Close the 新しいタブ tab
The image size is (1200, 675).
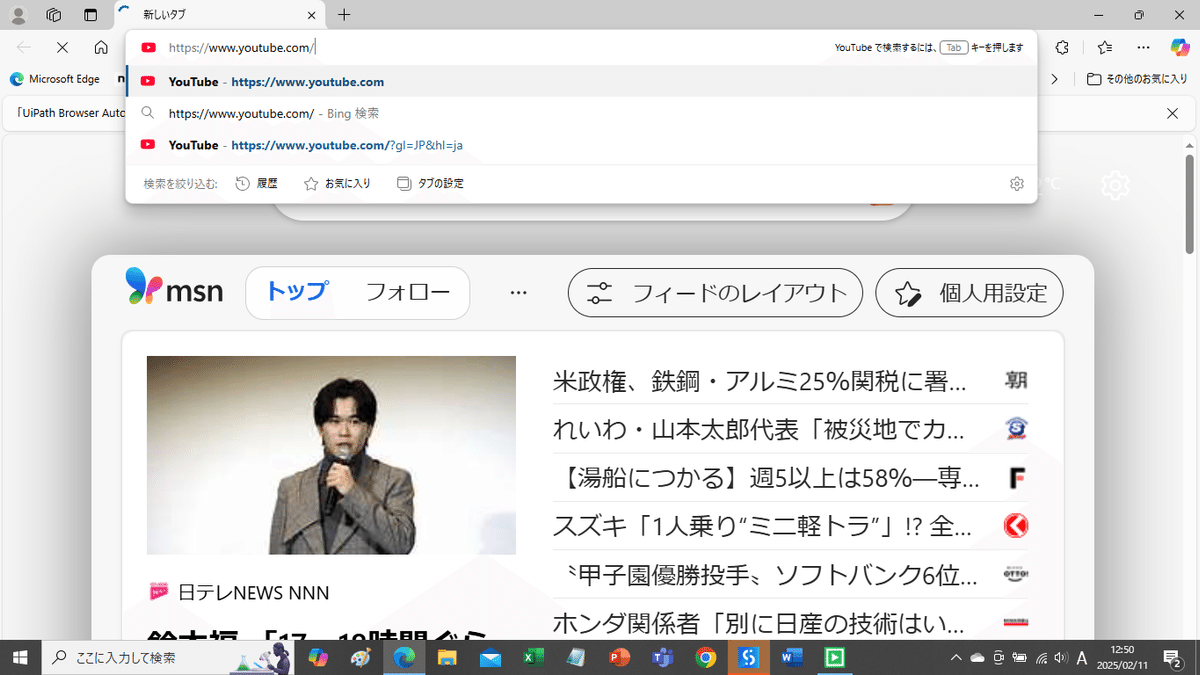click(311, 15)
